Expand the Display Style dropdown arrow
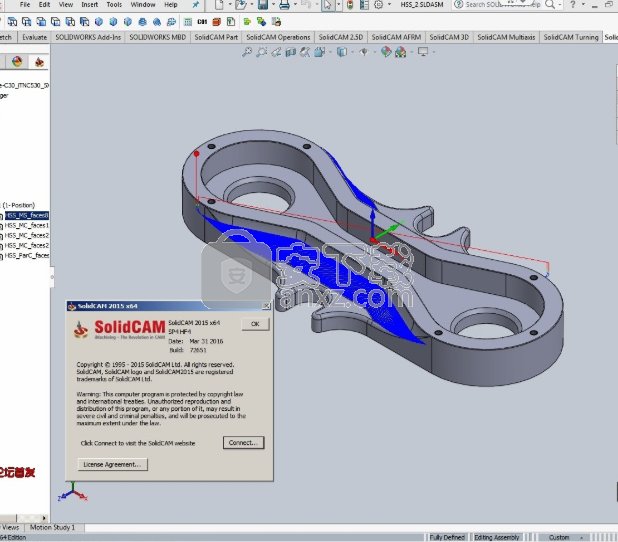This screenshot has width=618, height=542. [352, 52]
